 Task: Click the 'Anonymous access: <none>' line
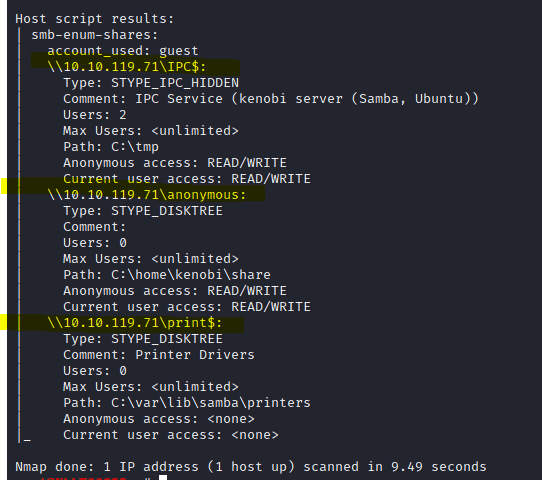(159, 419)
